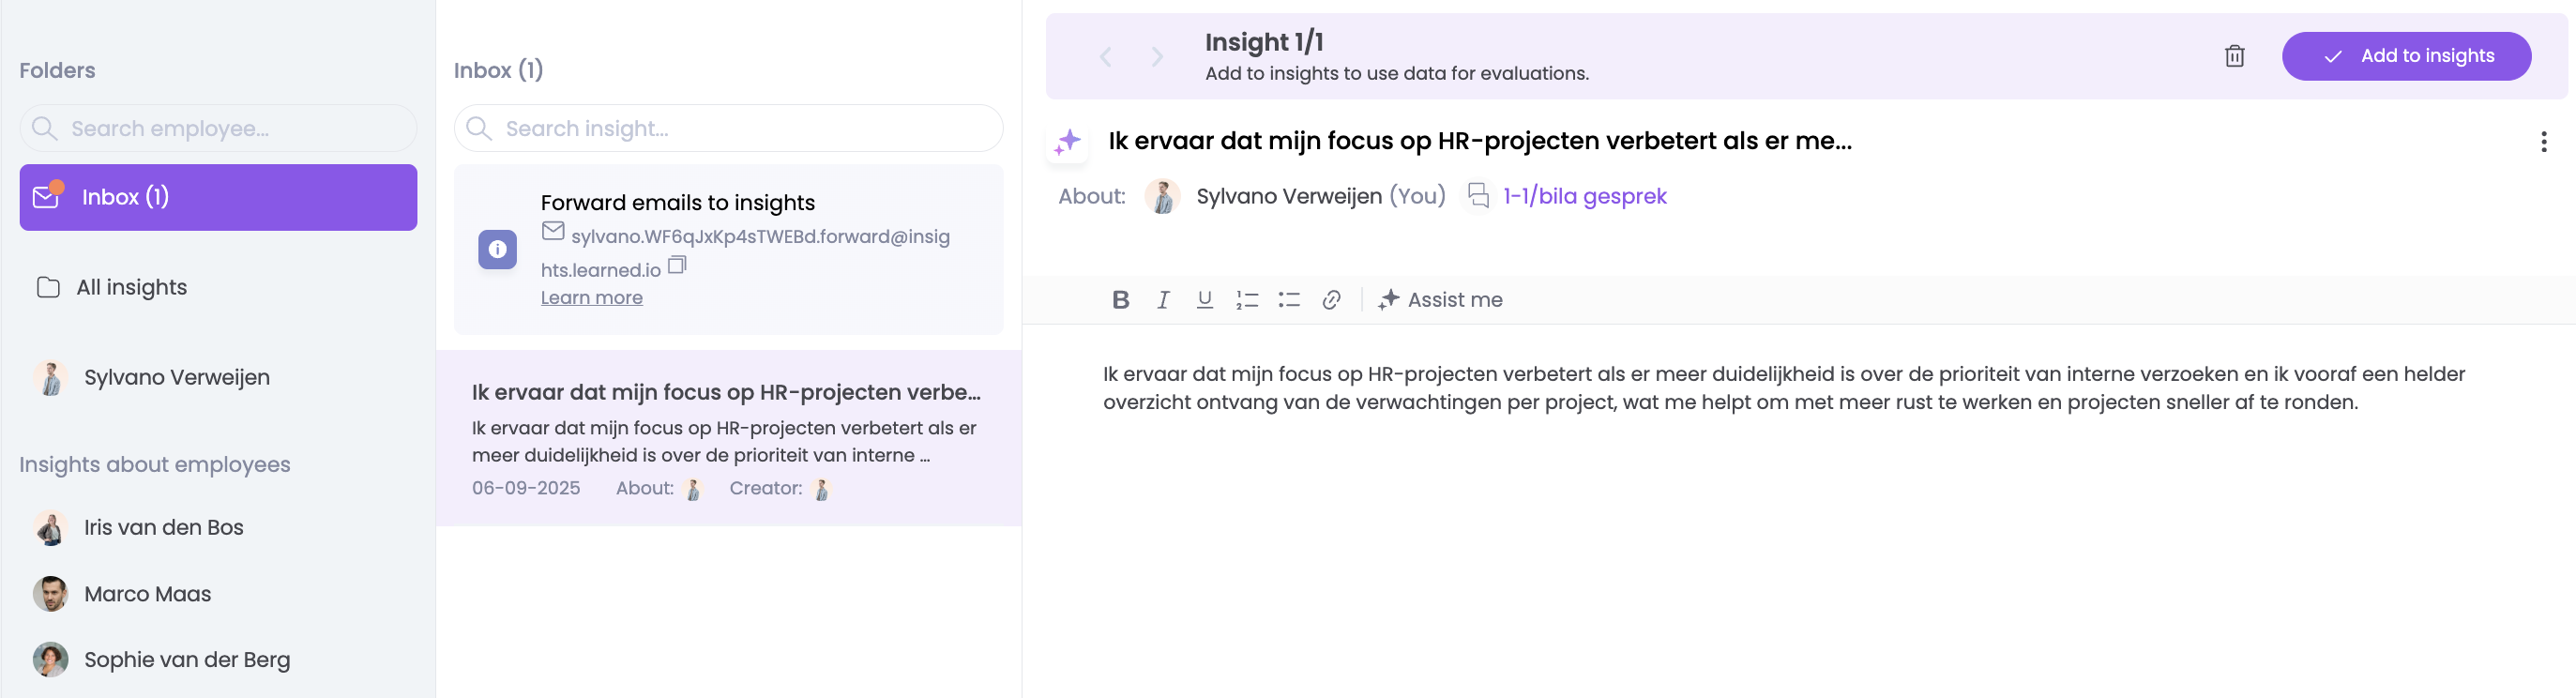Open the All insights folder
The height and width of the screenshot is (698, 2576).
click(x=131, y=288)
